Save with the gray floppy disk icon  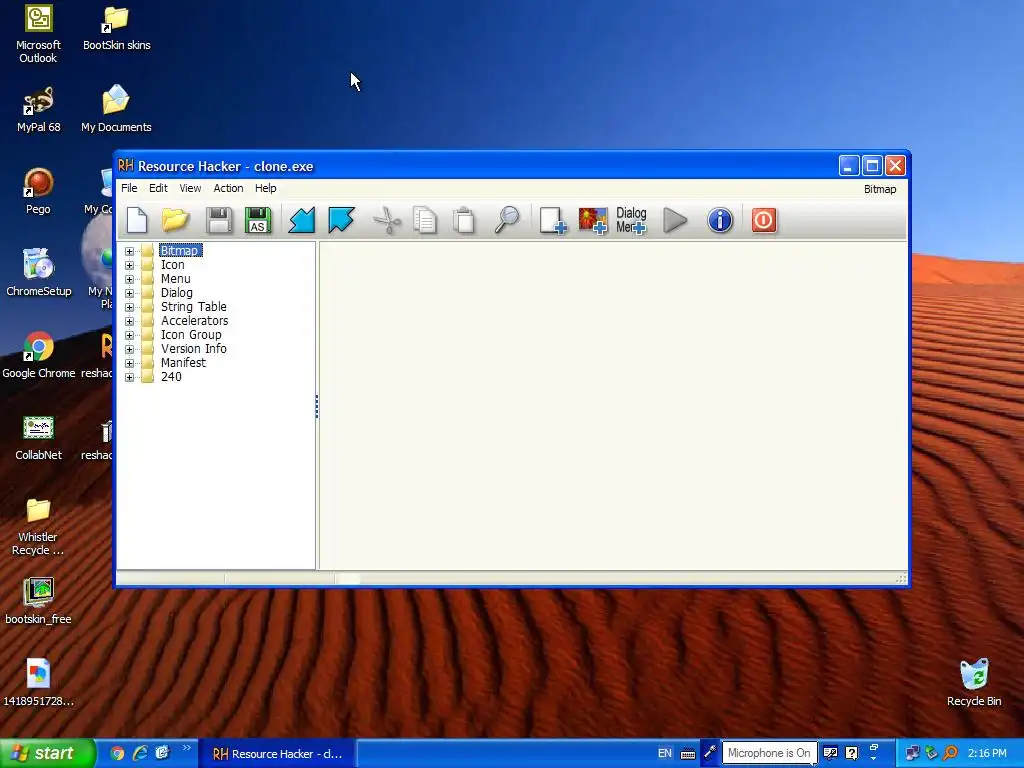point(219,220)
